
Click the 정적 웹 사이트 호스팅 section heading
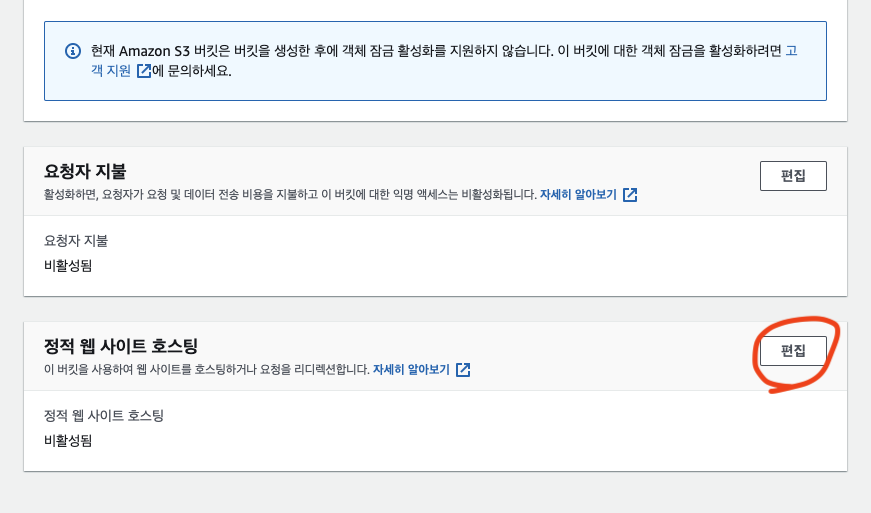click(x=121, y=346)
